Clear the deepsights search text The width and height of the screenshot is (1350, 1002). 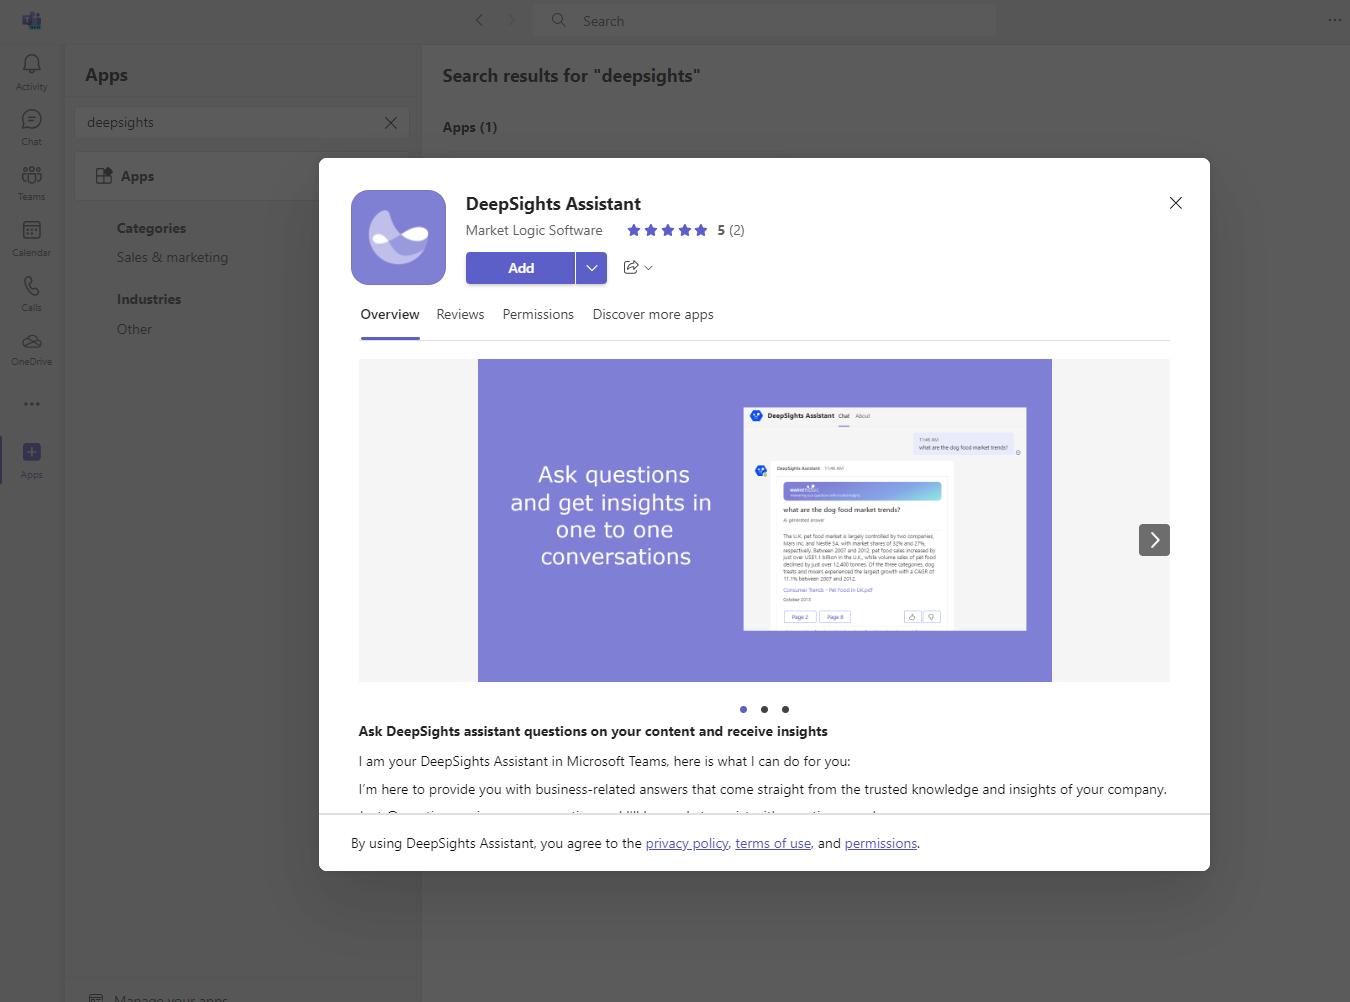click(391, 122)
